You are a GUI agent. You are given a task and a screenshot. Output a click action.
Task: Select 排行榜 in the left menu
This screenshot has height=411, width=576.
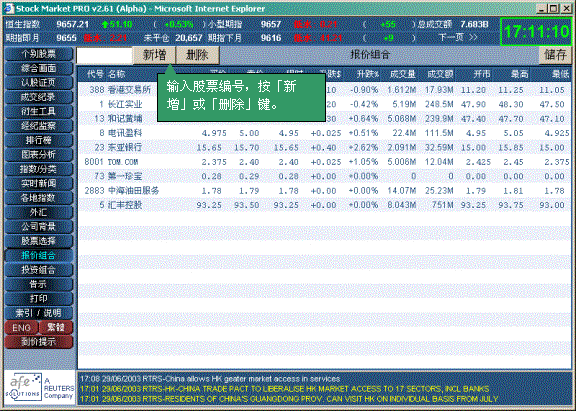click(x=39, y=140)
